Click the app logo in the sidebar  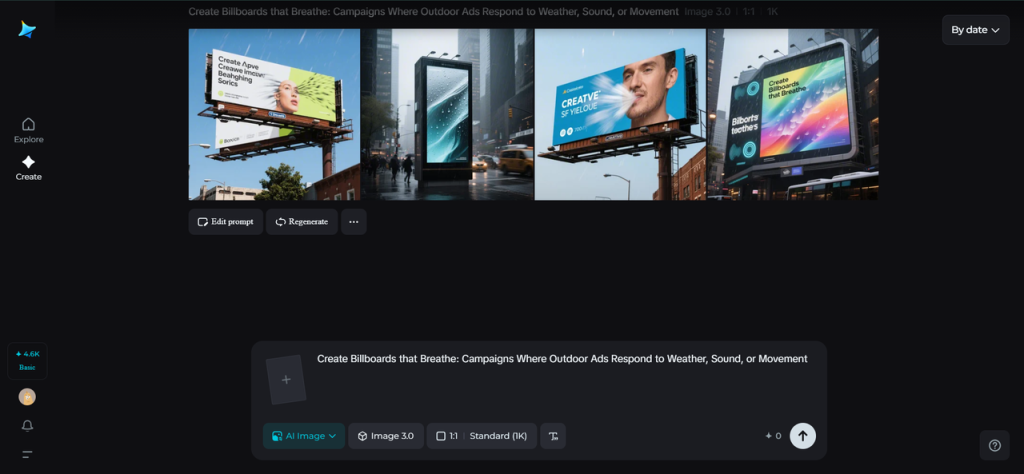click(x=27, y=29)
